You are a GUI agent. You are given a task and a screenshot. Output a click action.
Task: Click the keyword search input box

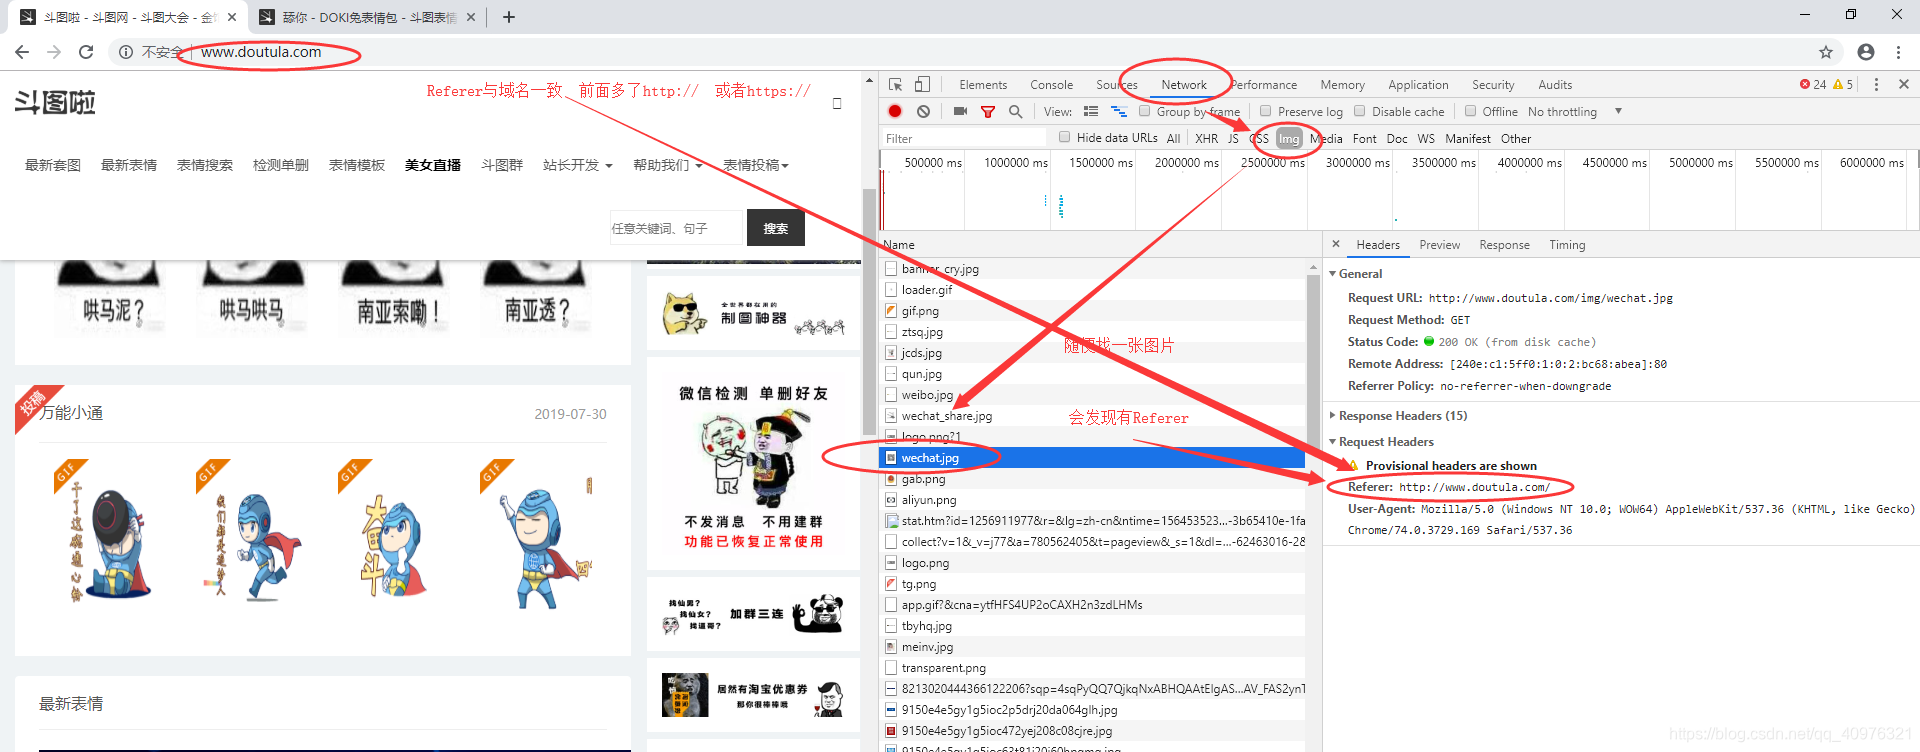[x=677, y=228]
